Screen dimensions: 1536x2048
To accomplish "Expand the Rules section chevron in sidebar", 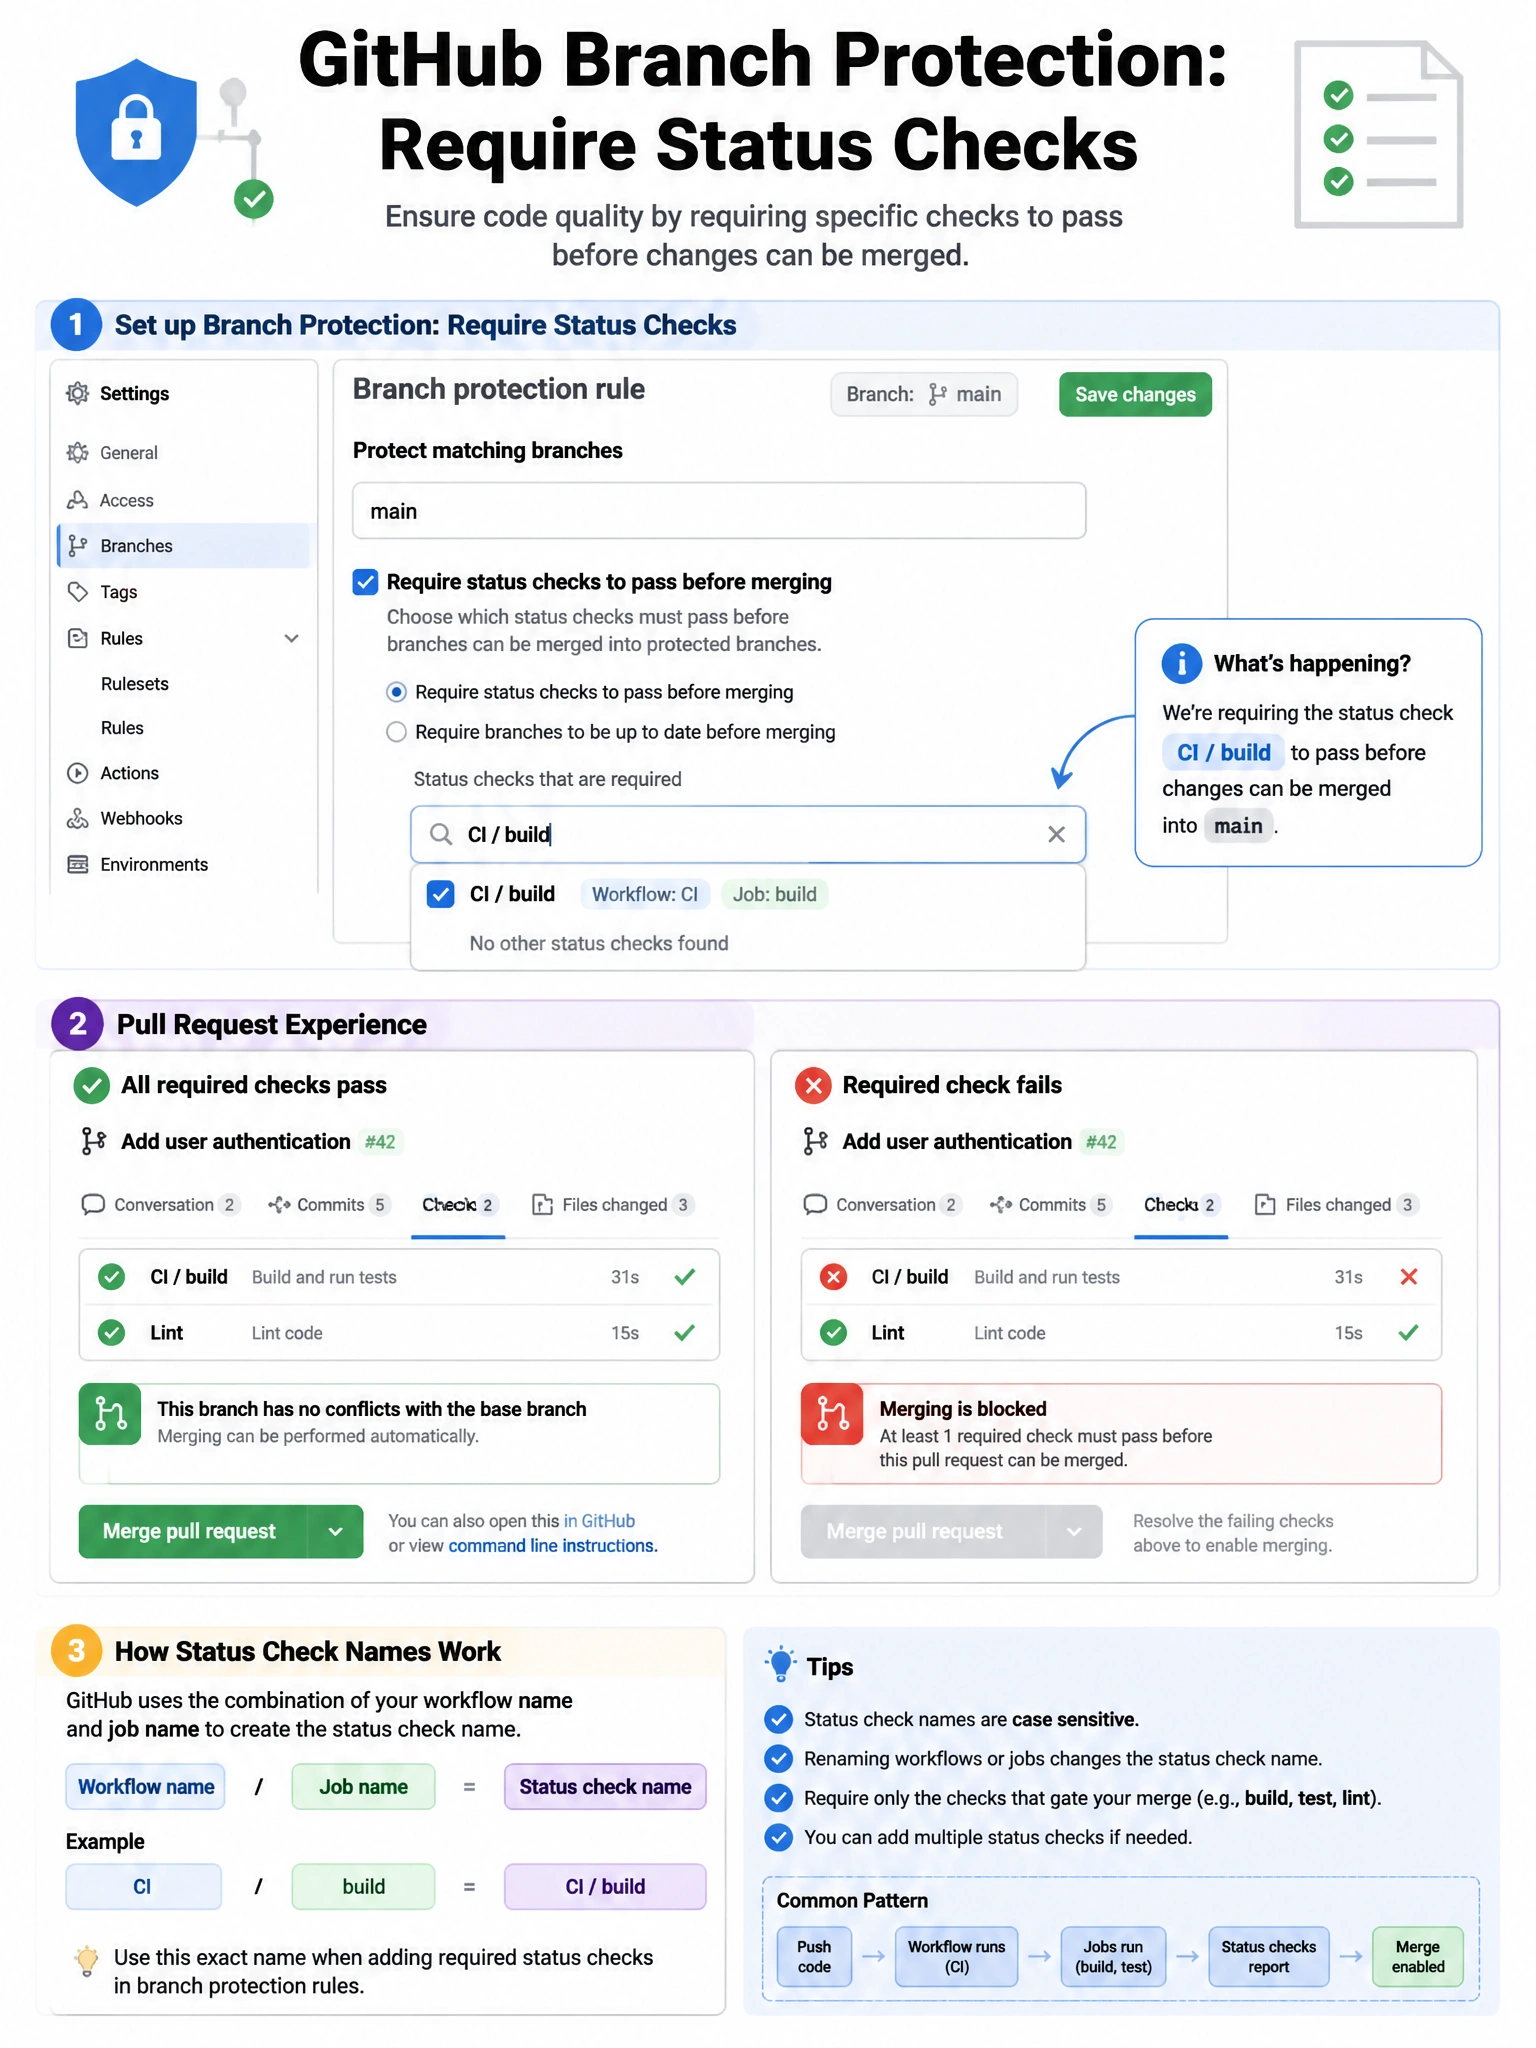I will coord(291,638).
